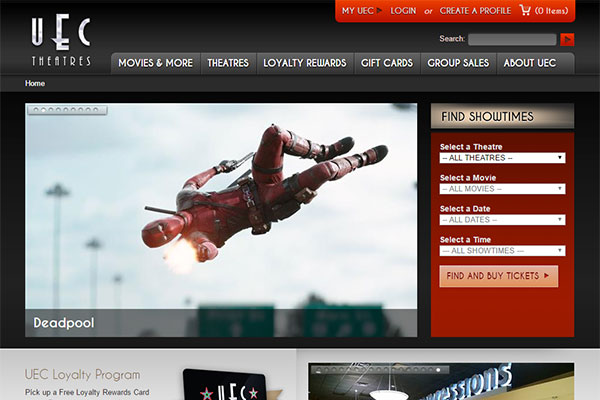Follow the Create a Profile link
The height and width of the screenshot is (400, 600).
click(475, 11)
